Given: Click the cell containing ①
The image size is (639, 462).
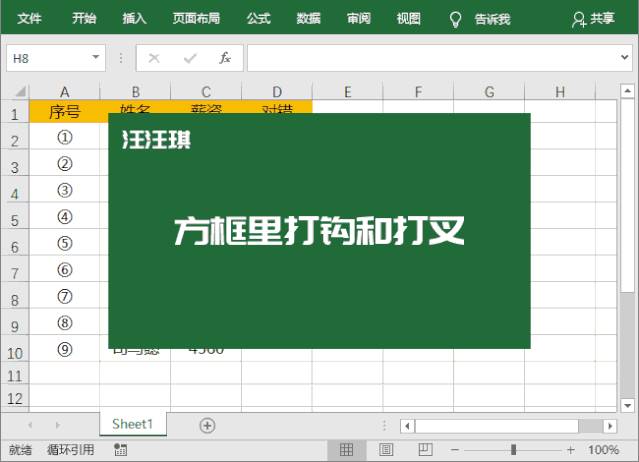Looking at the screenshot, I should point(64,137).
